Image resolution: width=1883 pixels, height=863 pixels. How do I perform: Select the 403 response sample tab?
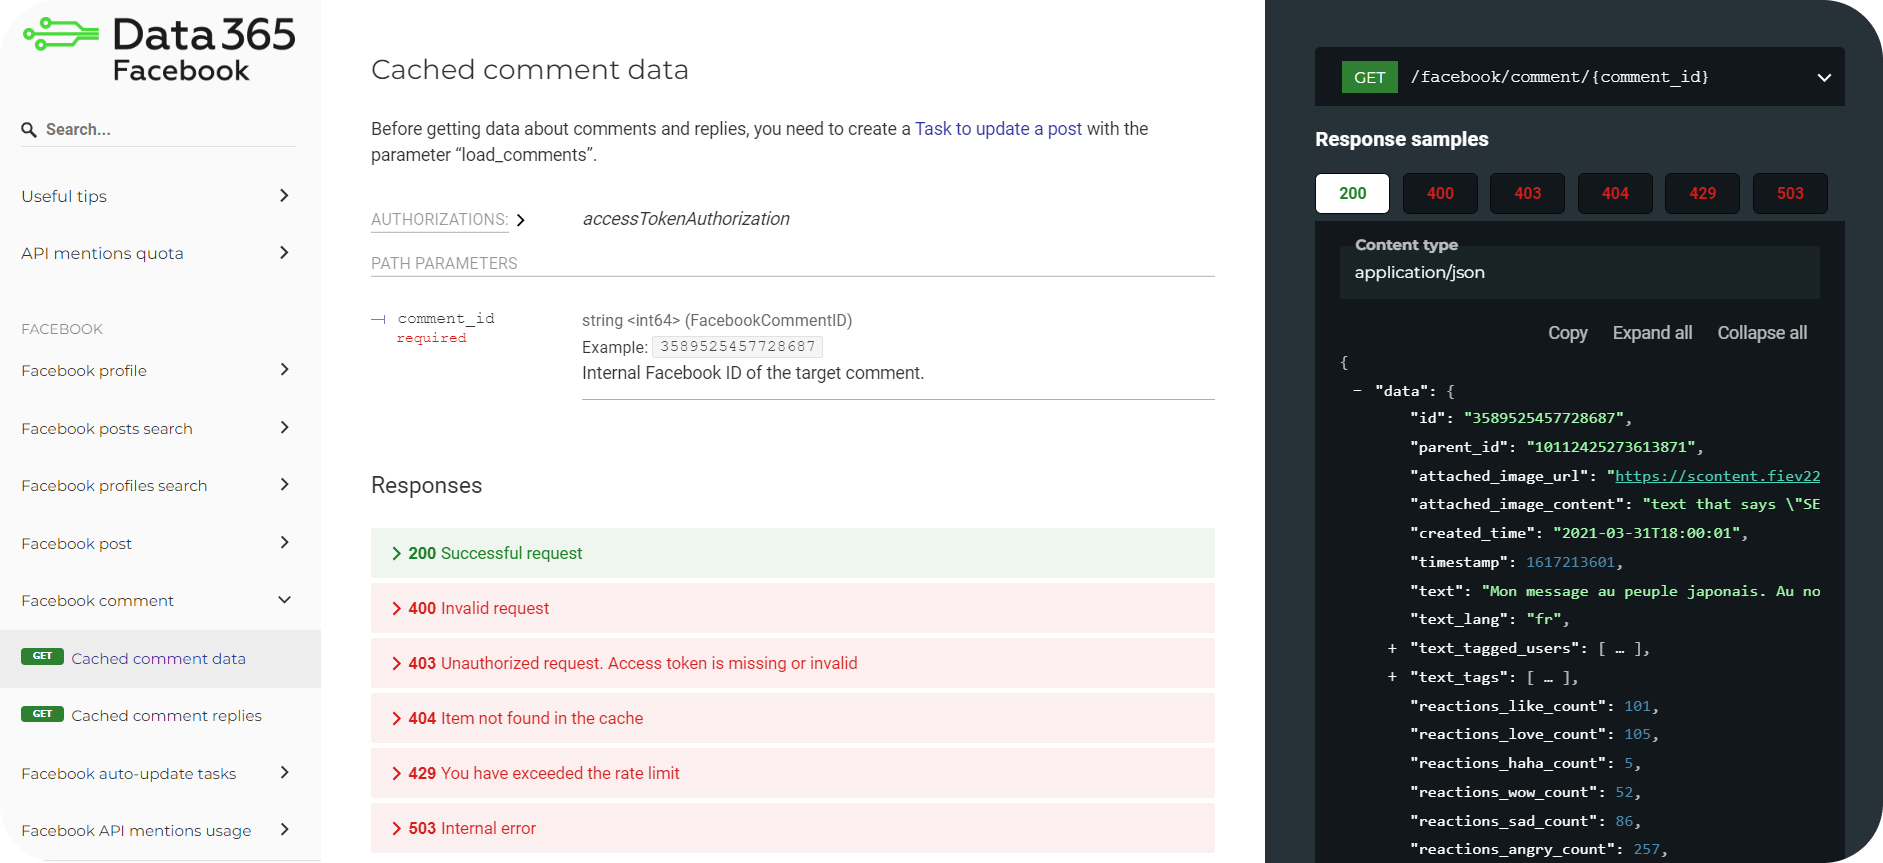(x=1527, y=193)
